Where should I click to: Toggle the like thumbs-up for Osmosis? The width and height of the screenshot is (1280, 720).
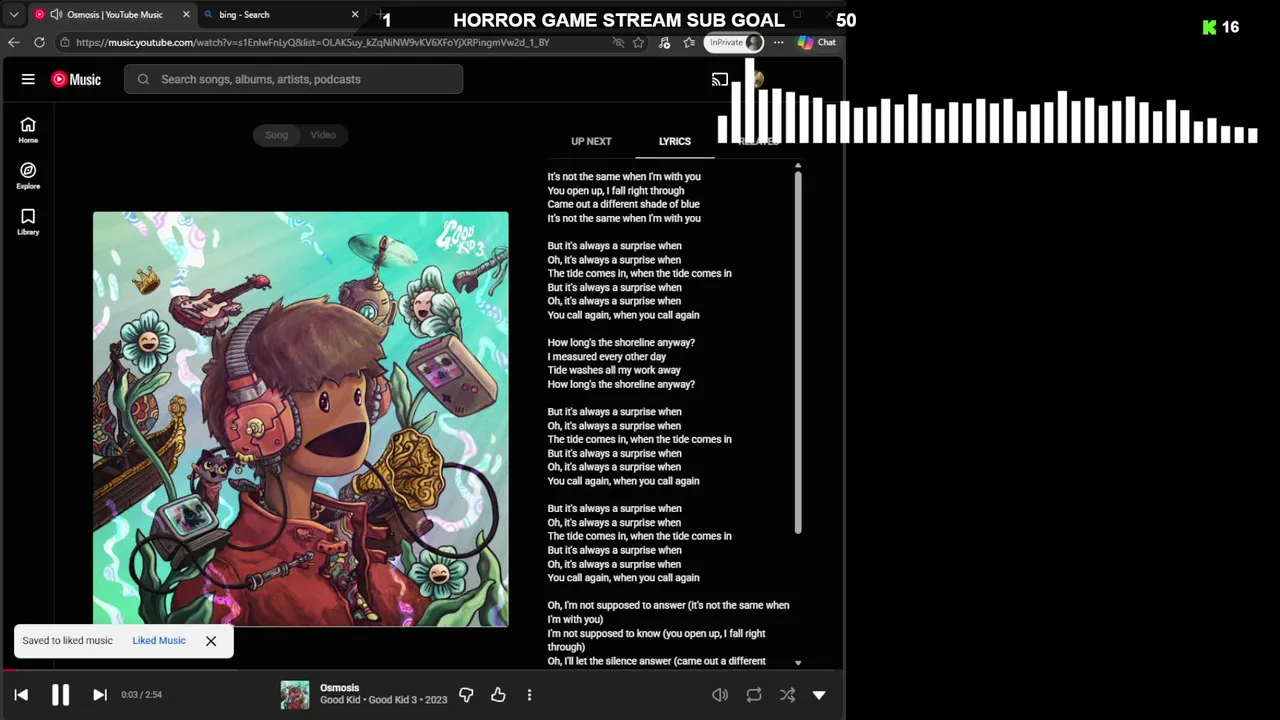pyautogui.click(x=498, y=694)
